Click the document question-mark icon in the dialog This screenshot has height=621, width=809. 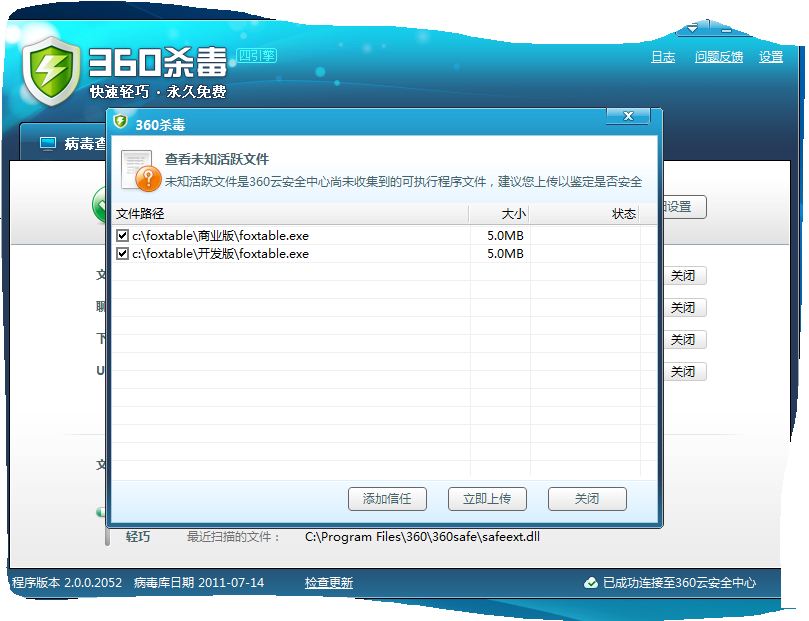[x=141, y=170]
